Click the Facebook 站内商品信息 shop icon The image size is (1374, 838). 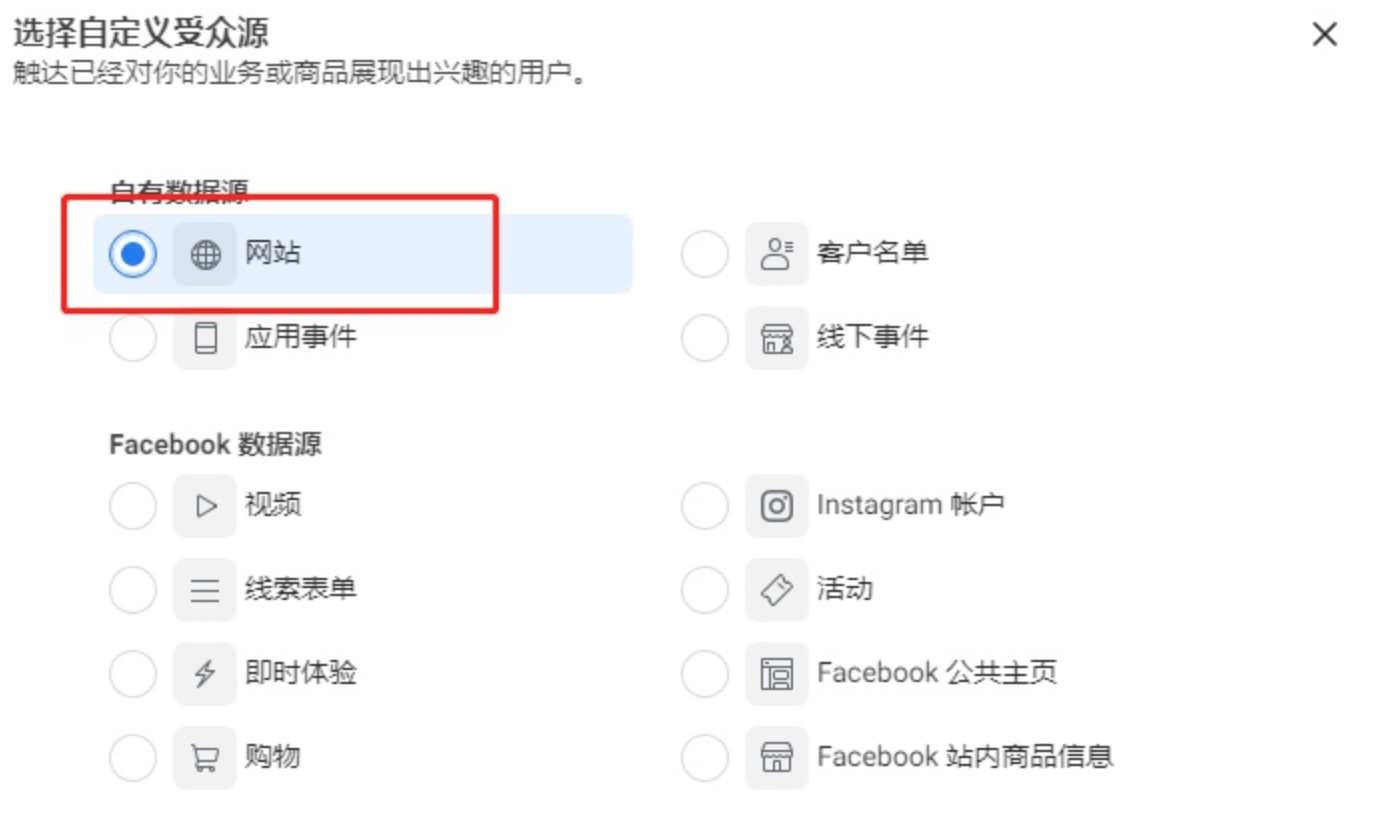776,757
